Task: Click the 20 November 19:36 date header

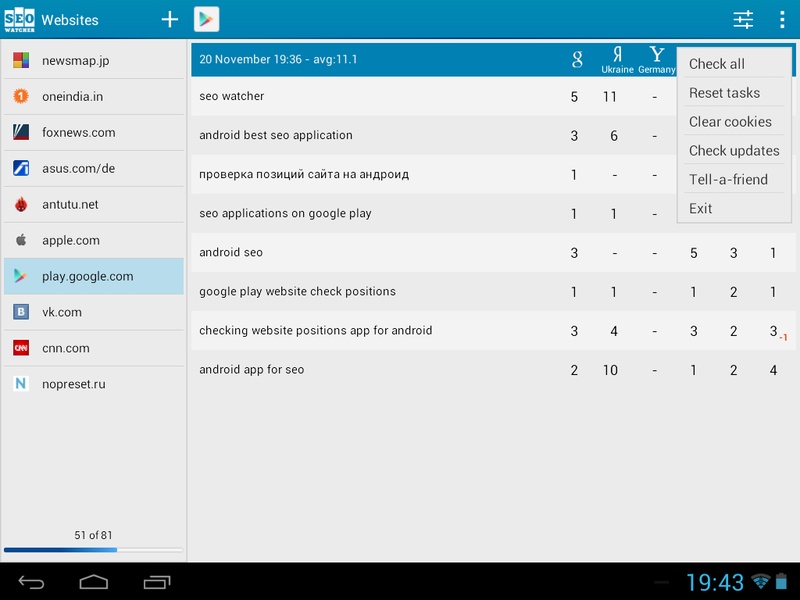Action: pyautogui.click(x=278, y=59)
